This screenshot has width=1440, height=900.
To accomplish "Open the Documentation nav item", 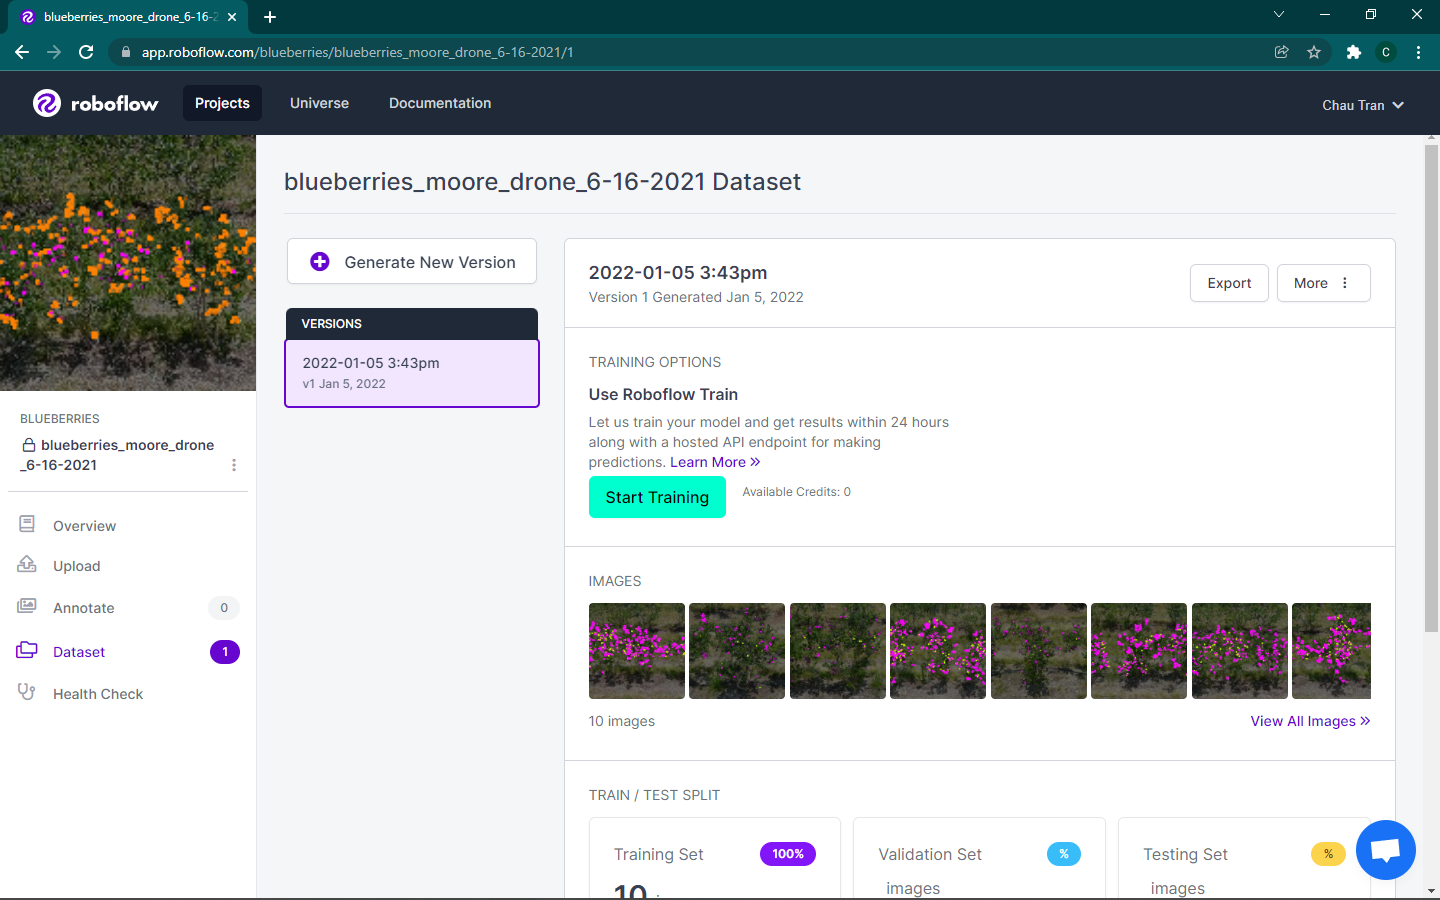I will click(440, 103).
